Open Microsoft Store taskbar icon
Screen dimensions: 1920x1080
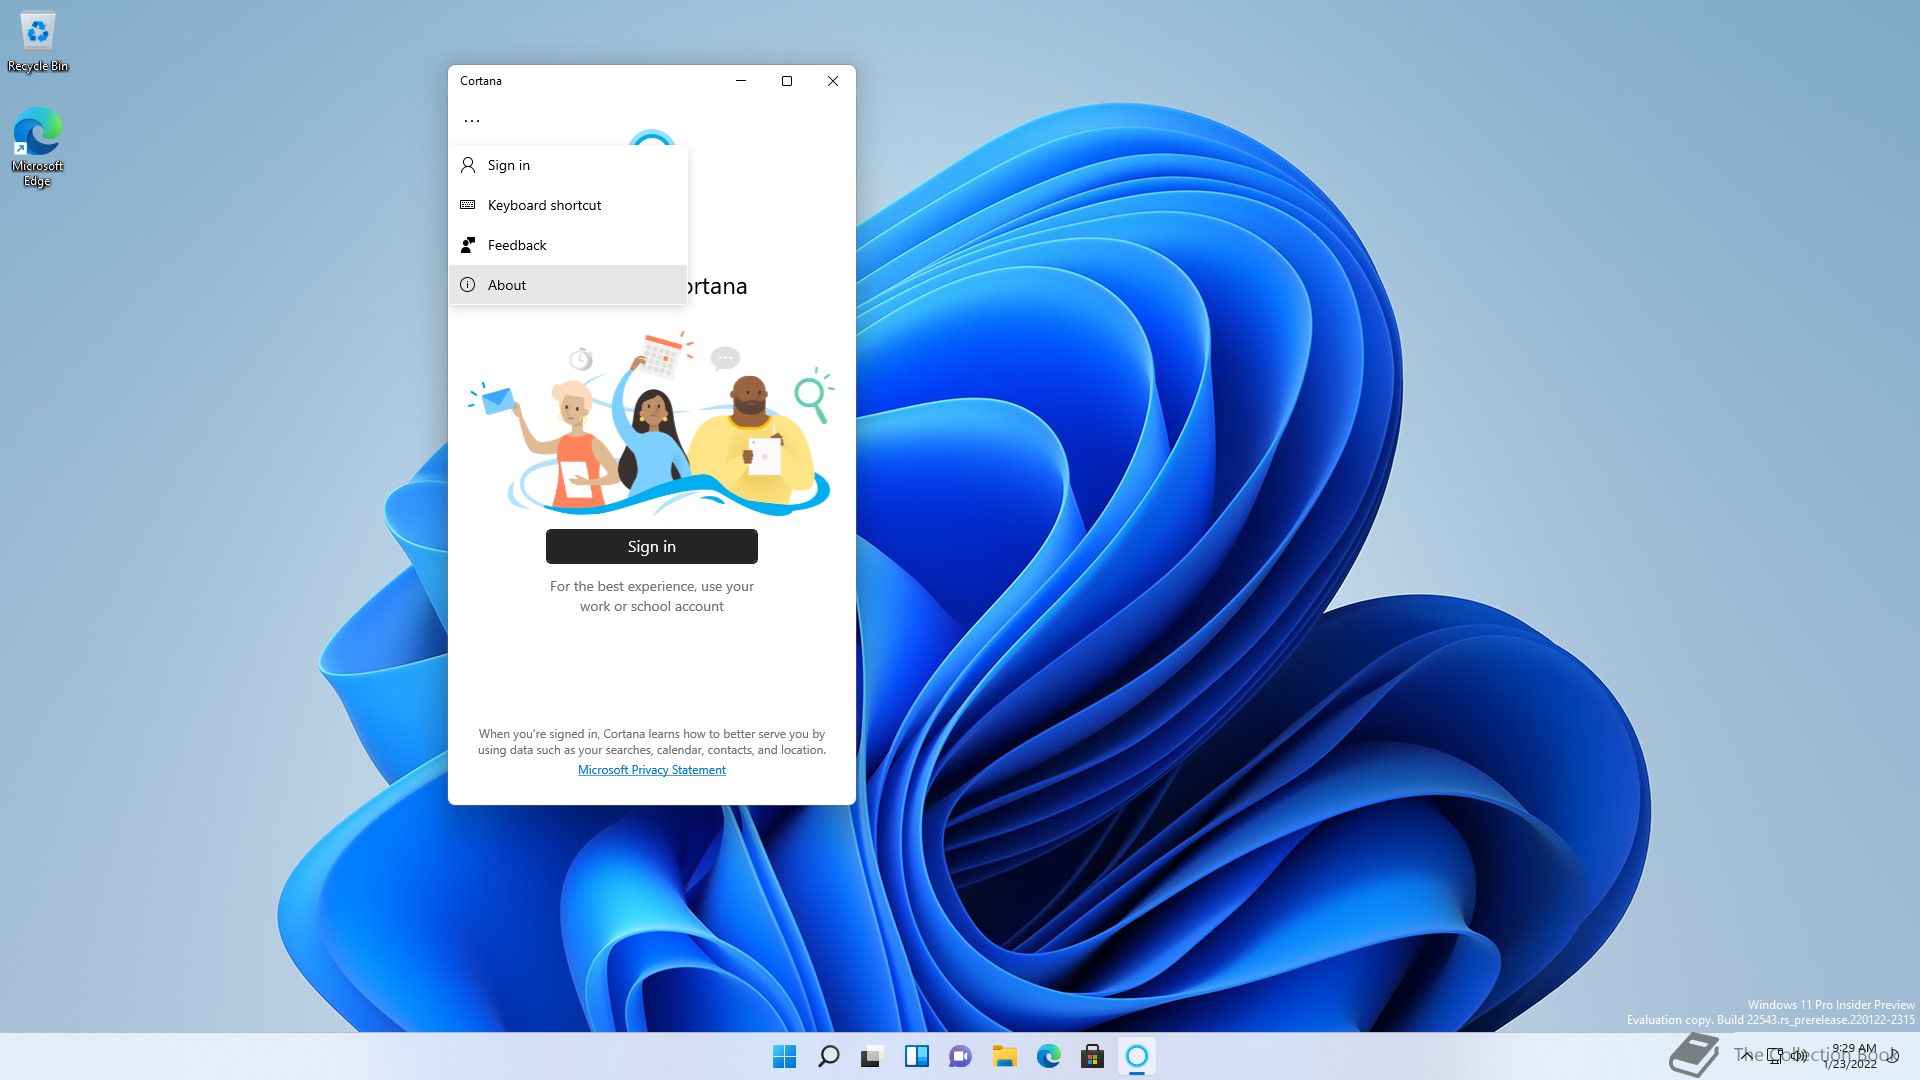pyautogui.click(x=1093, y=1056)
